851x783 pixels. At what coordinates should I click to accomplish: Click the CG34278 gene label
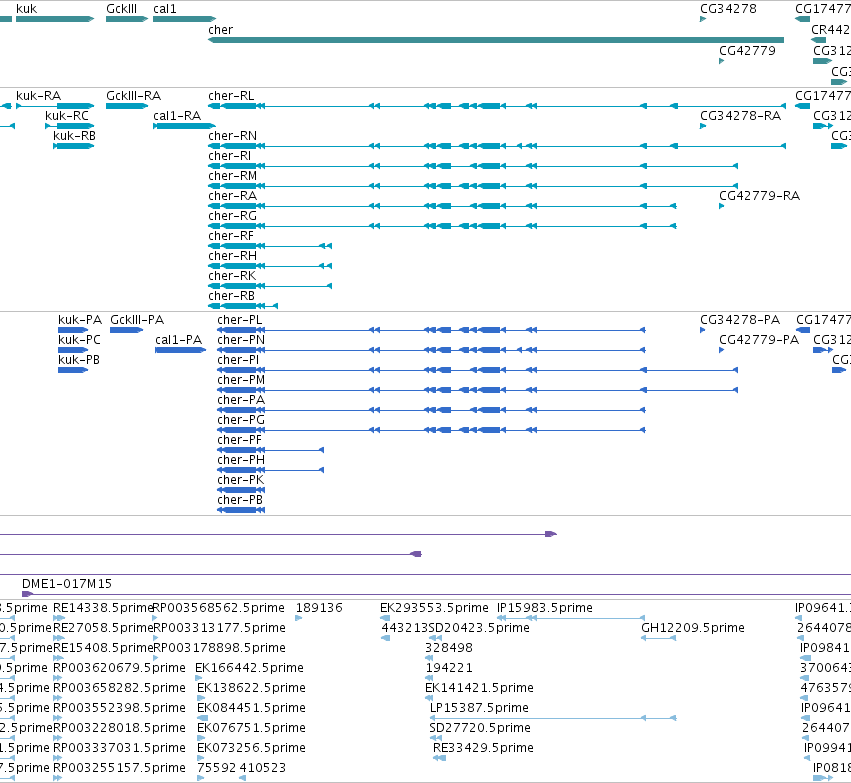coord(728,9)
